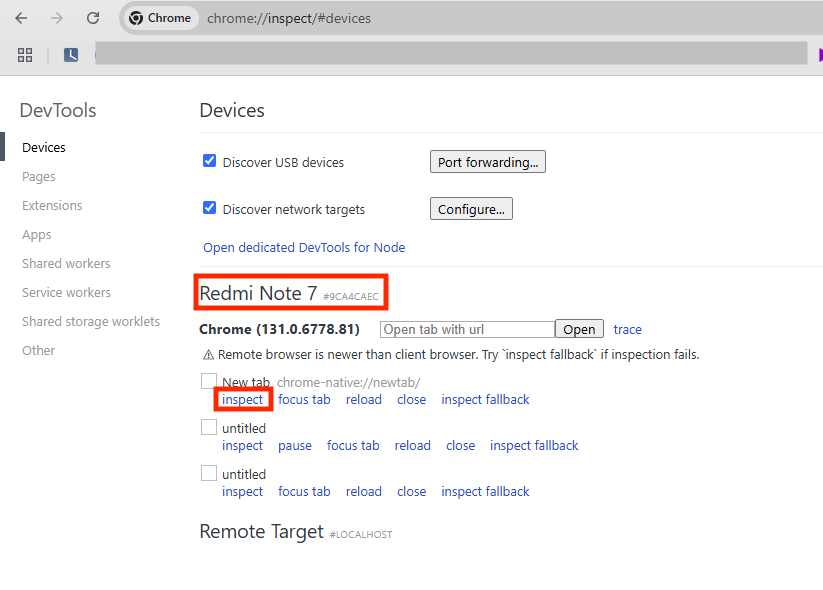
Task: Click the Open button next to url field
Action: pos(579,329)
